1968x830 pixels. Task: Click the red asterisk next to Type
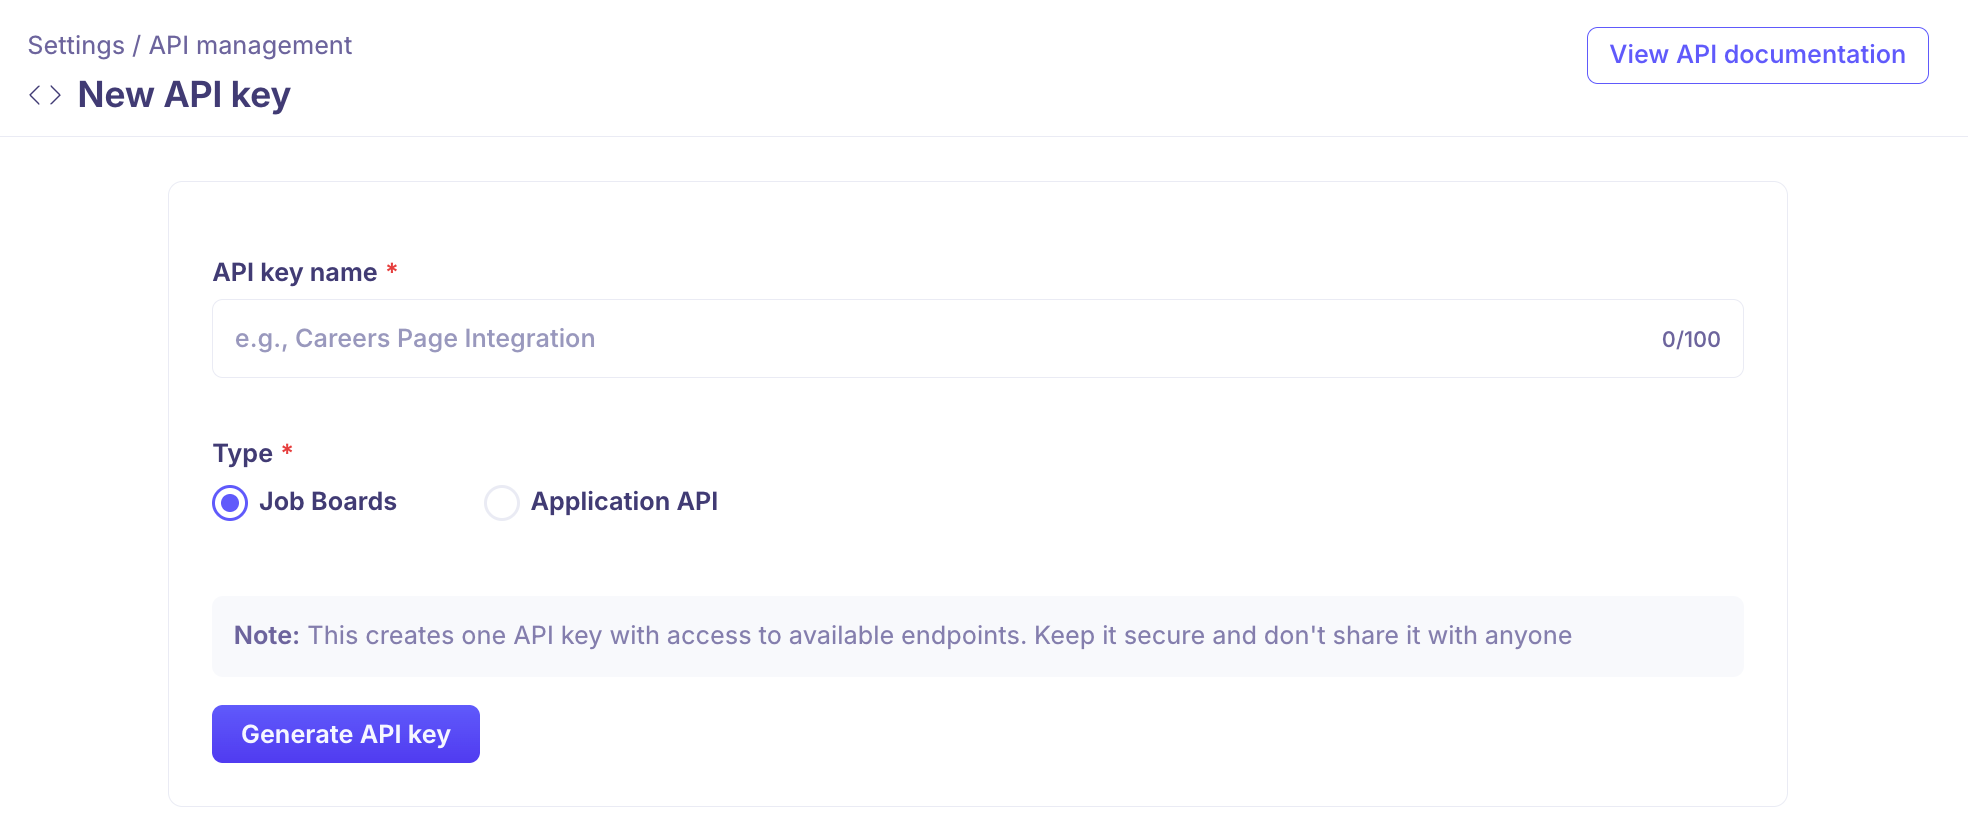point(287,451)
